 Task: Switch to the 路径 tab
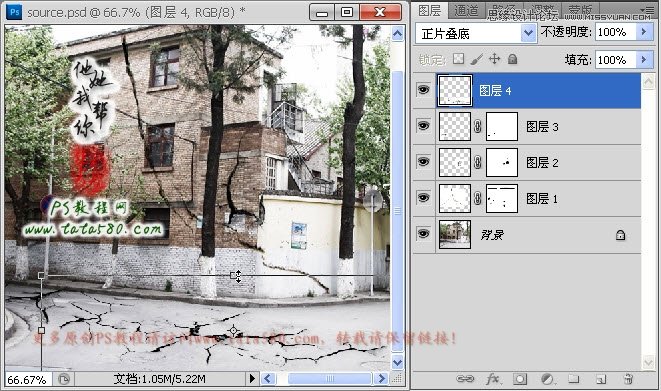pyautogui.click(x=503, y=10)
